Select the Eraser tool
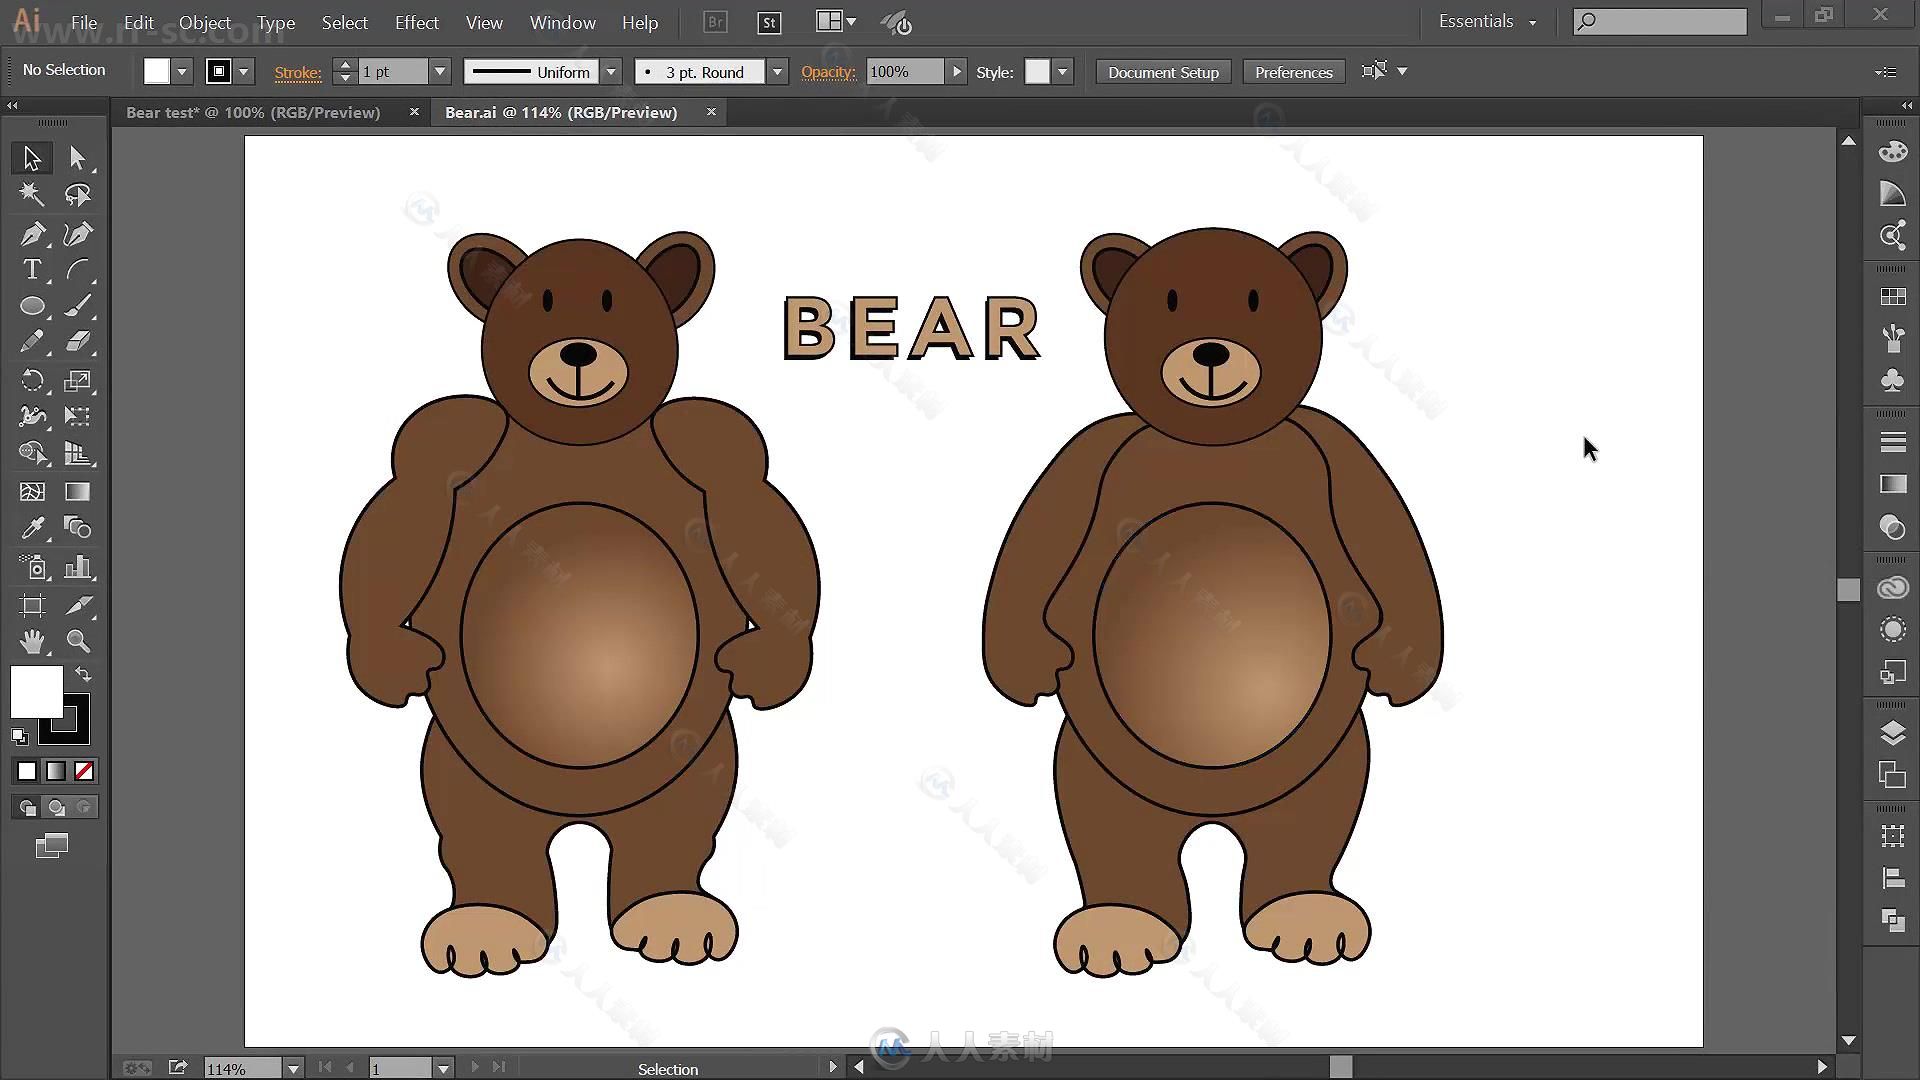The image size is (1920, 1080). 78,342
